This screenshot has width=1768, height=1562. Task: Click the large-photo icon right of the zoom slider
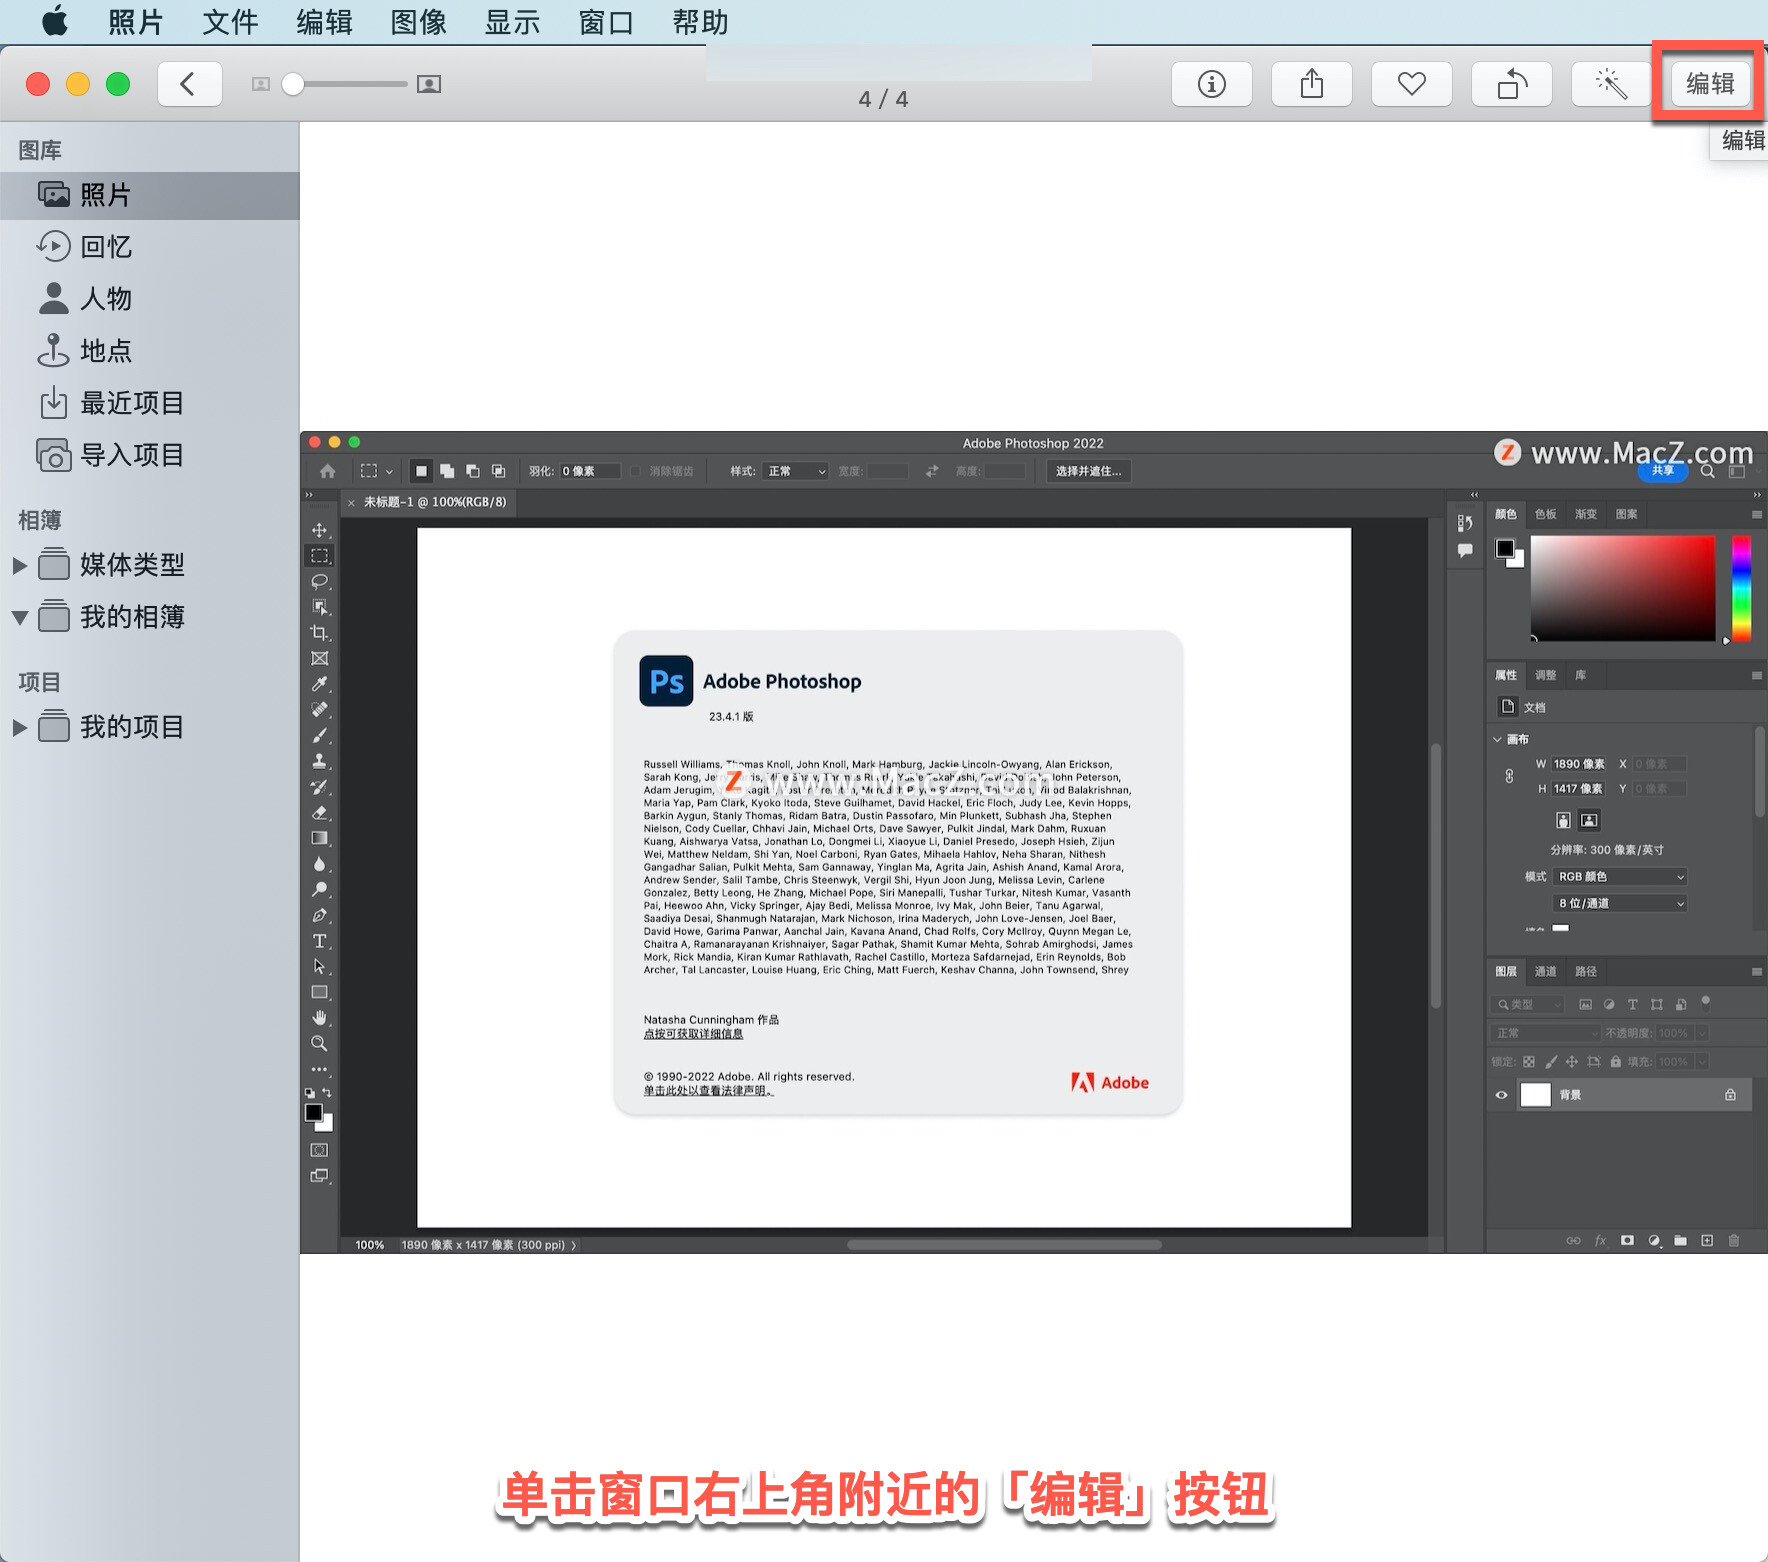[x=429, y=84]
